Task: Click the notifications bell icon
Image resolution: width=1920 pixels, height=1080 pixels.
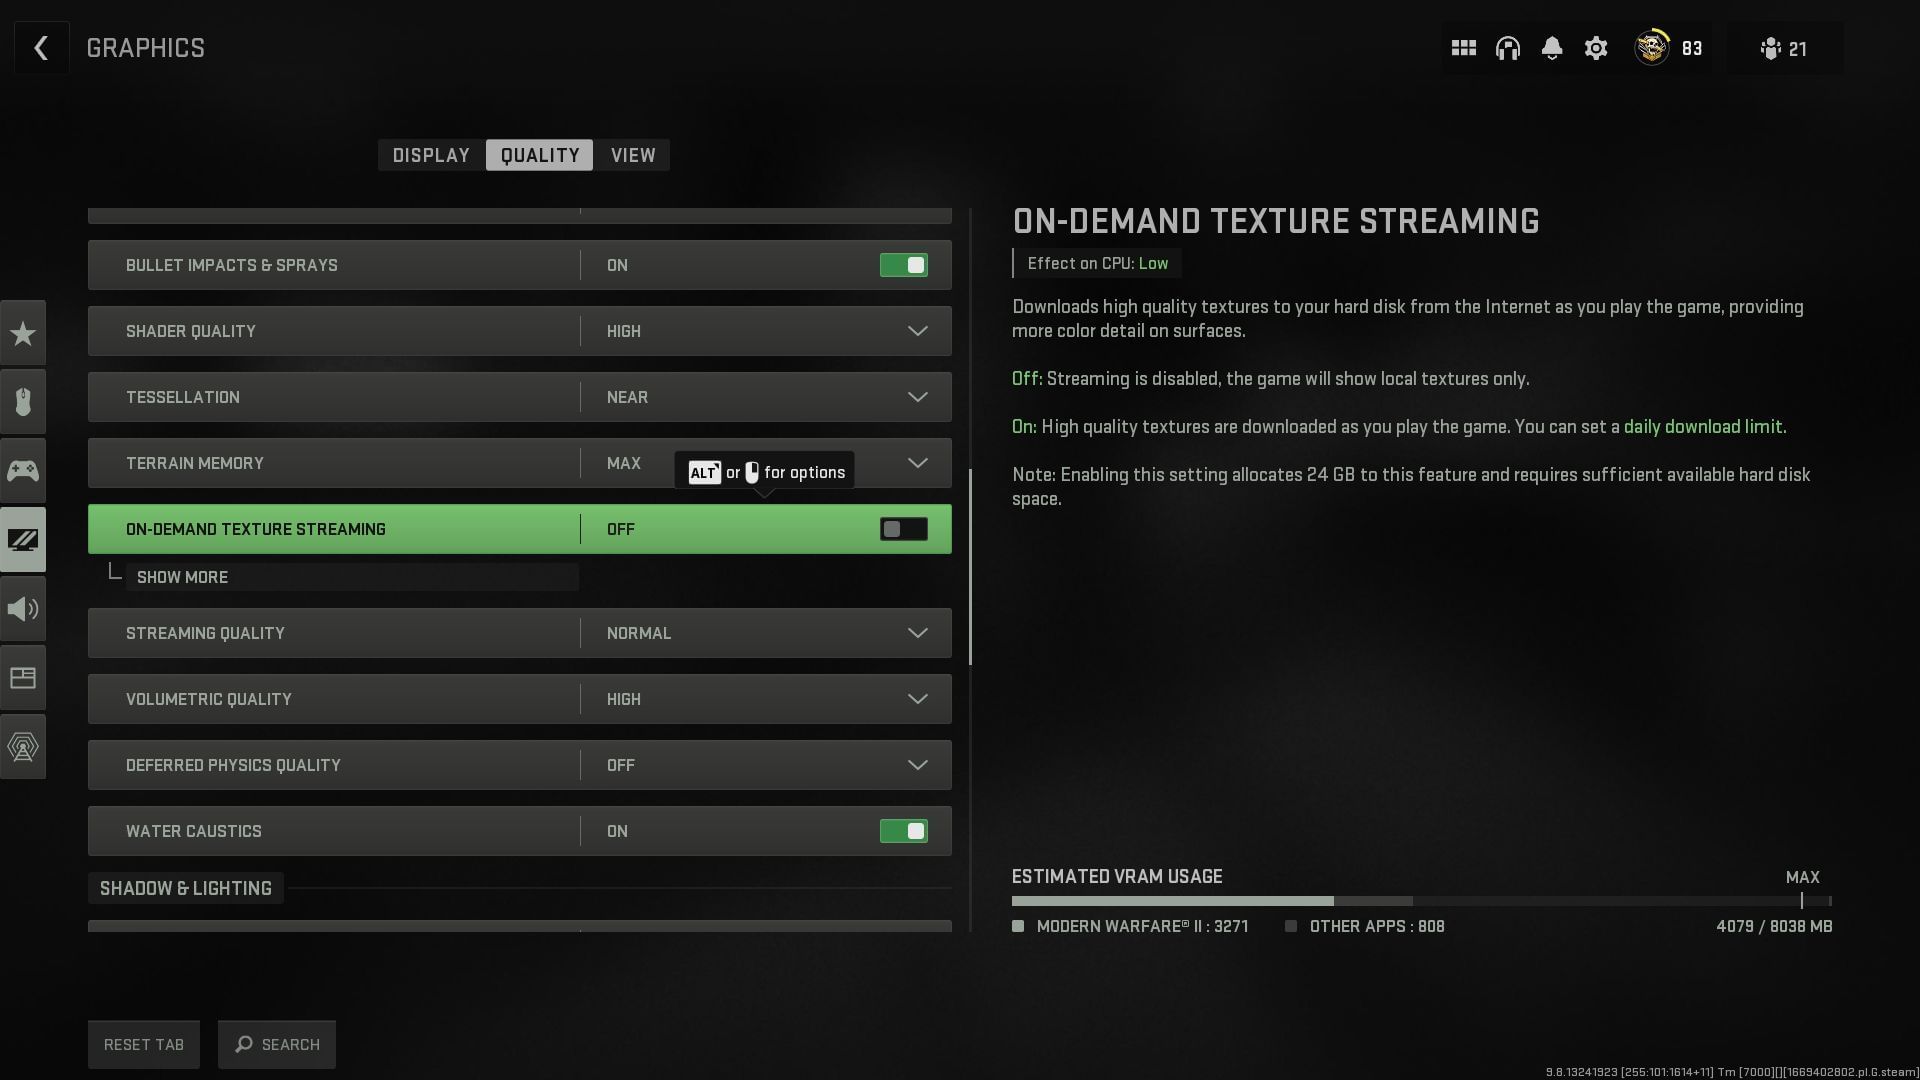Action: click(1551, 49)
